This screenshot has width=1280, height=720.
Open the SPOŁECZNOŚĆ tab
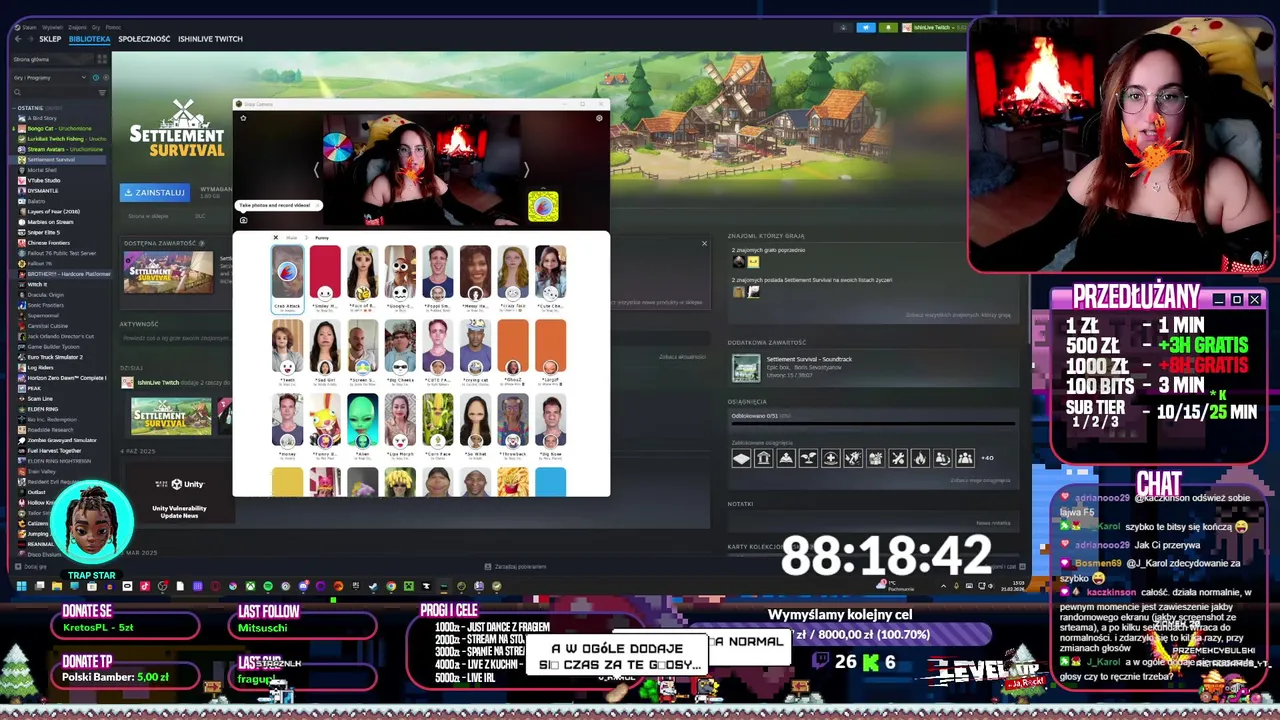pyautogui.click(x=144, y=39)
